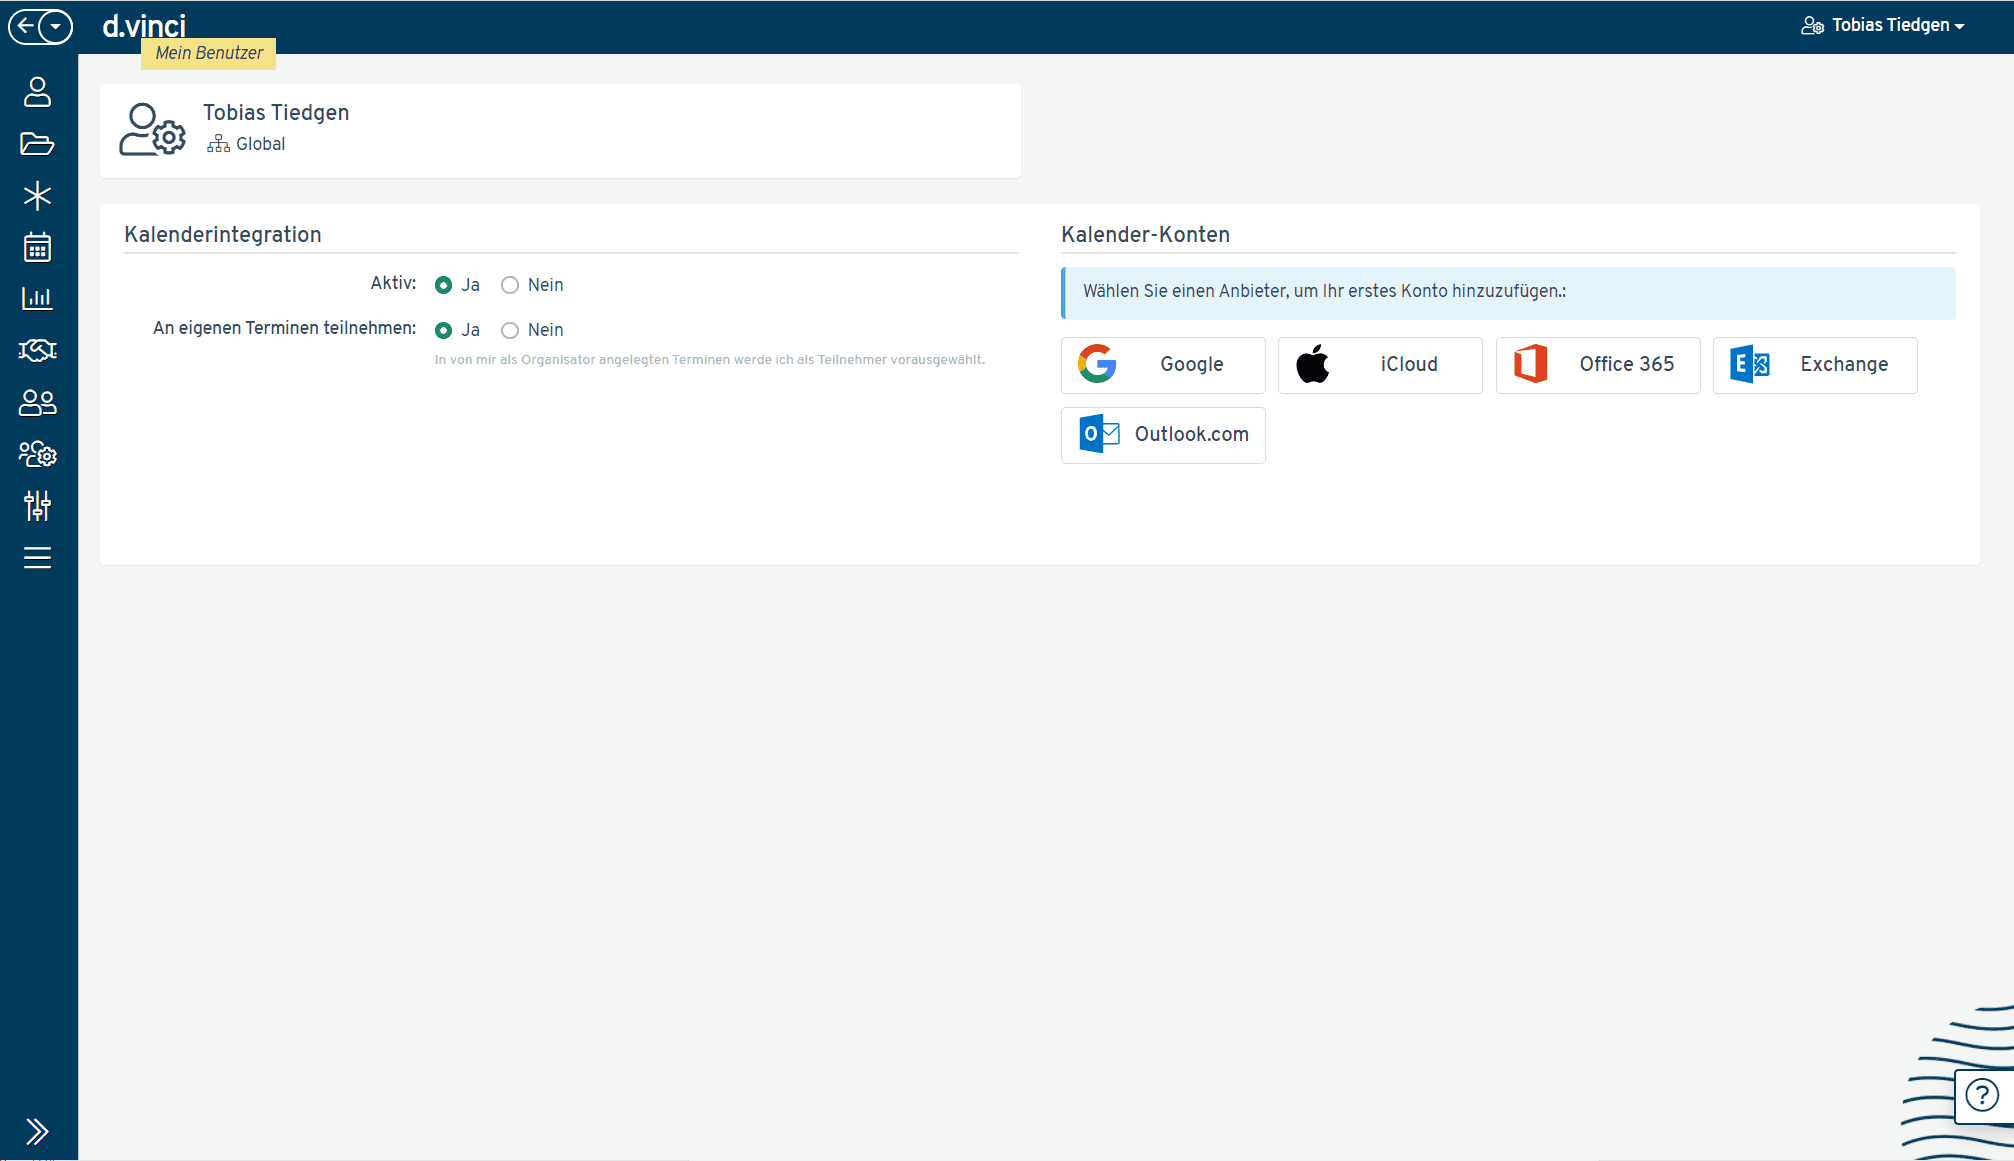This screenshot has width=2014, height=1161.
Task: Add a Google calendar account
Action: coord(1162,365)
